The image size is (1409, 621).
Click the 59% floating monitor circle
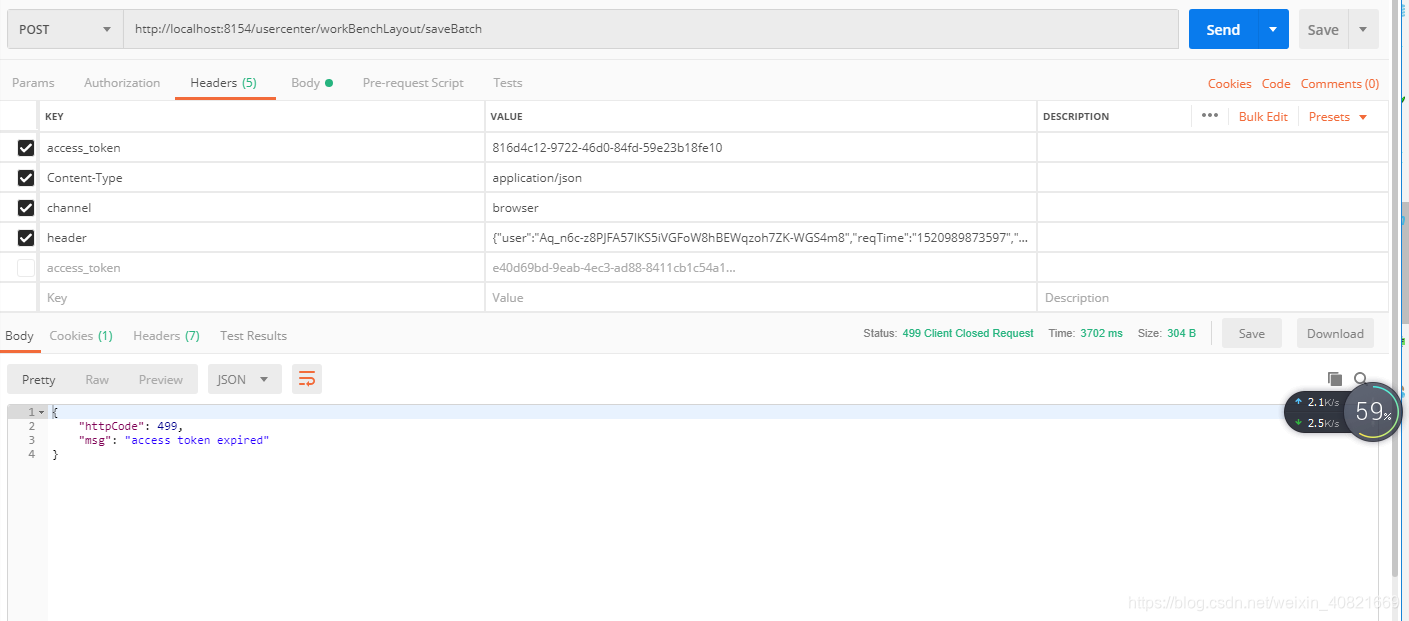(1373, 411)
